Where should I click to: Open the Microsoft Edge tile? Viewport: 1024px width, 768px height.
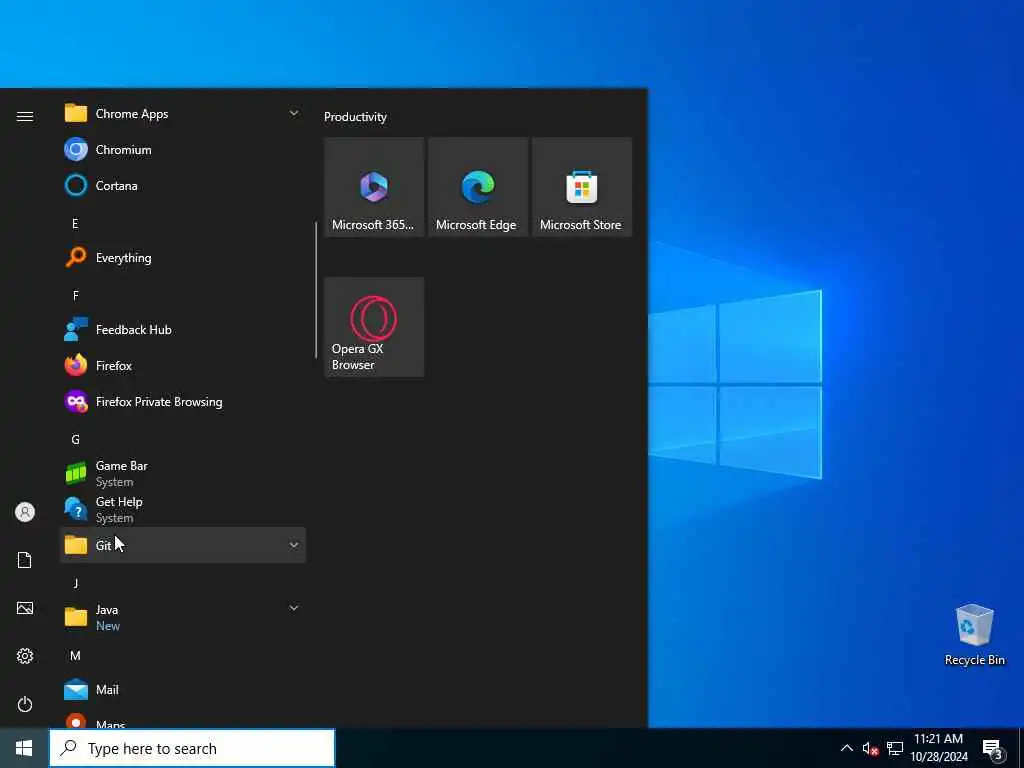pyautogui.click(x=478, y=187)
